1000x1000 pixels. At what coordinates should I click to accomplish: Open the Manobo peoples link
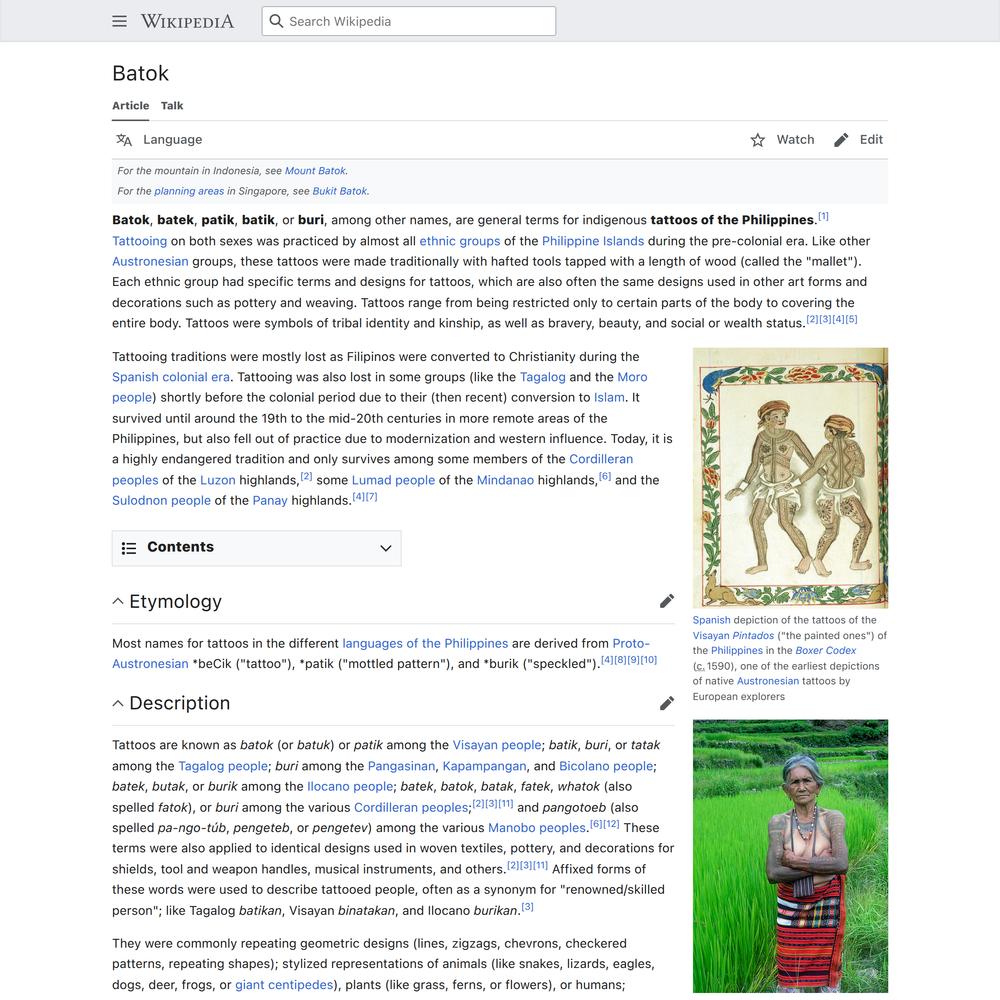pos(537,828)
